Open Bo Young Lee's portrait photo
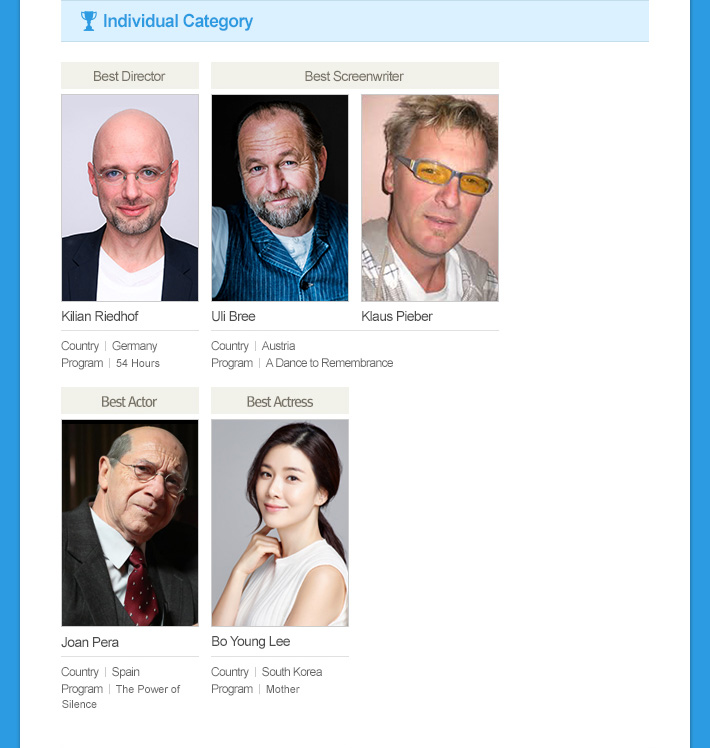Viewport: 710px width, 748px height. click(280, 523)
